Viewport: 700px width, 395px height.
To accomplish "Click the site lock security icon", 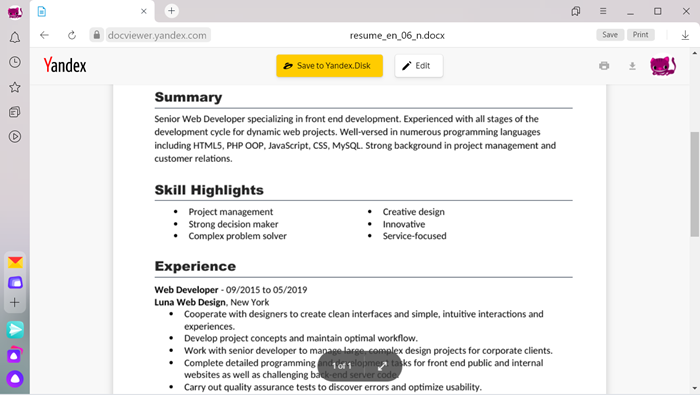I will [x=96, y=35].
